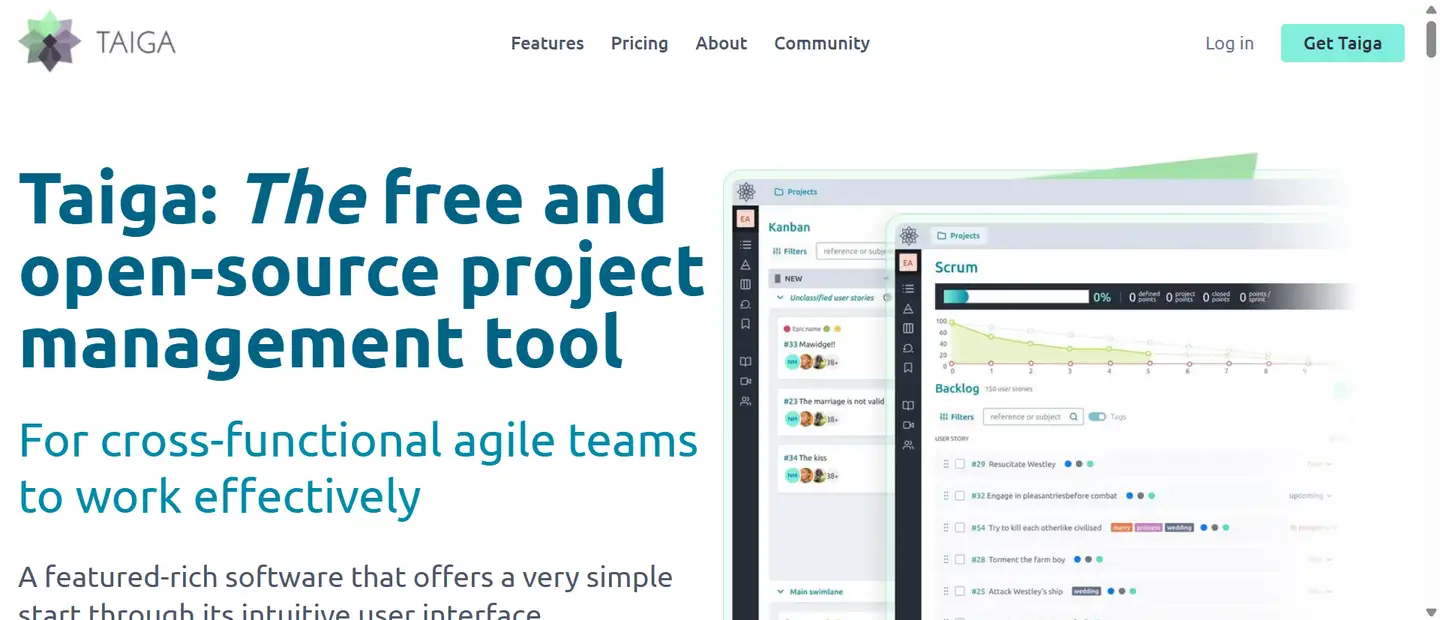Image resolution: width=1440 pixels, height=620 pixels.
Task: Open Projects breadcrumb in Kanban window
Action: point(796,192)
